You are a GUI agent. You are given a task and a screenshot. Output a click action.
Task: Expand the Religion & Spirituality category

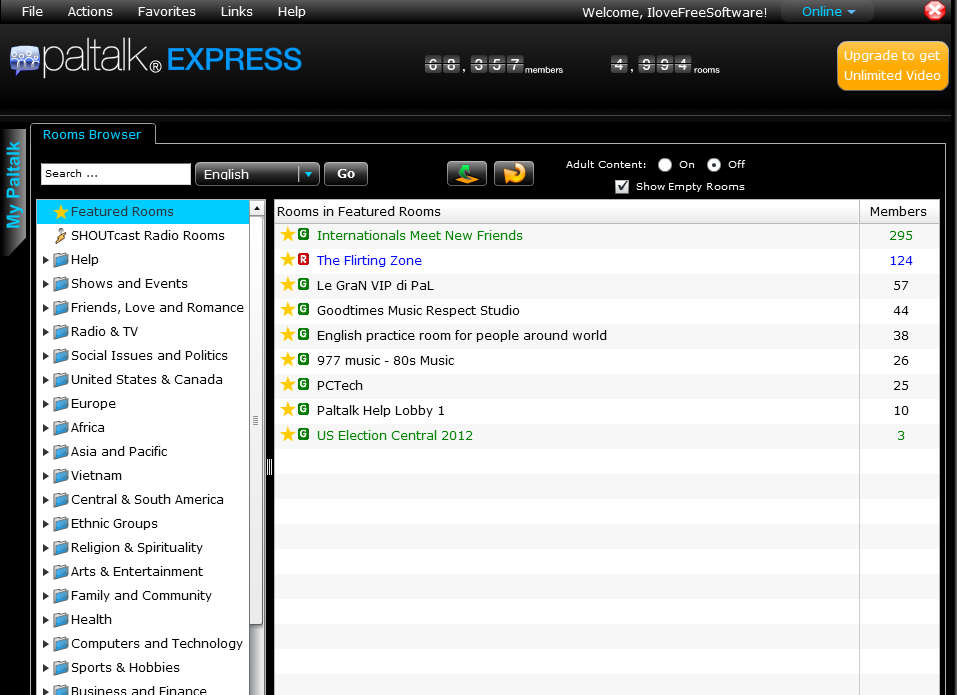(x=46, y=549)
